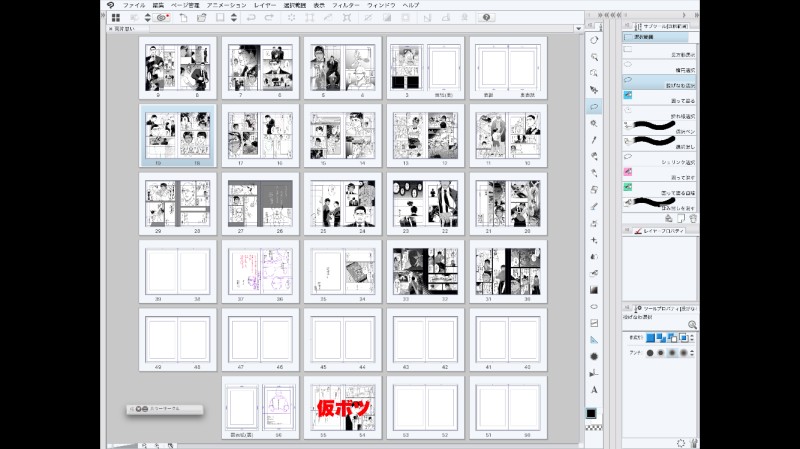Click the Clip Studio swirl icon with red dot
Image resolution: width=800 pixels, height=449 pixels.
click(x=162, y=18)
